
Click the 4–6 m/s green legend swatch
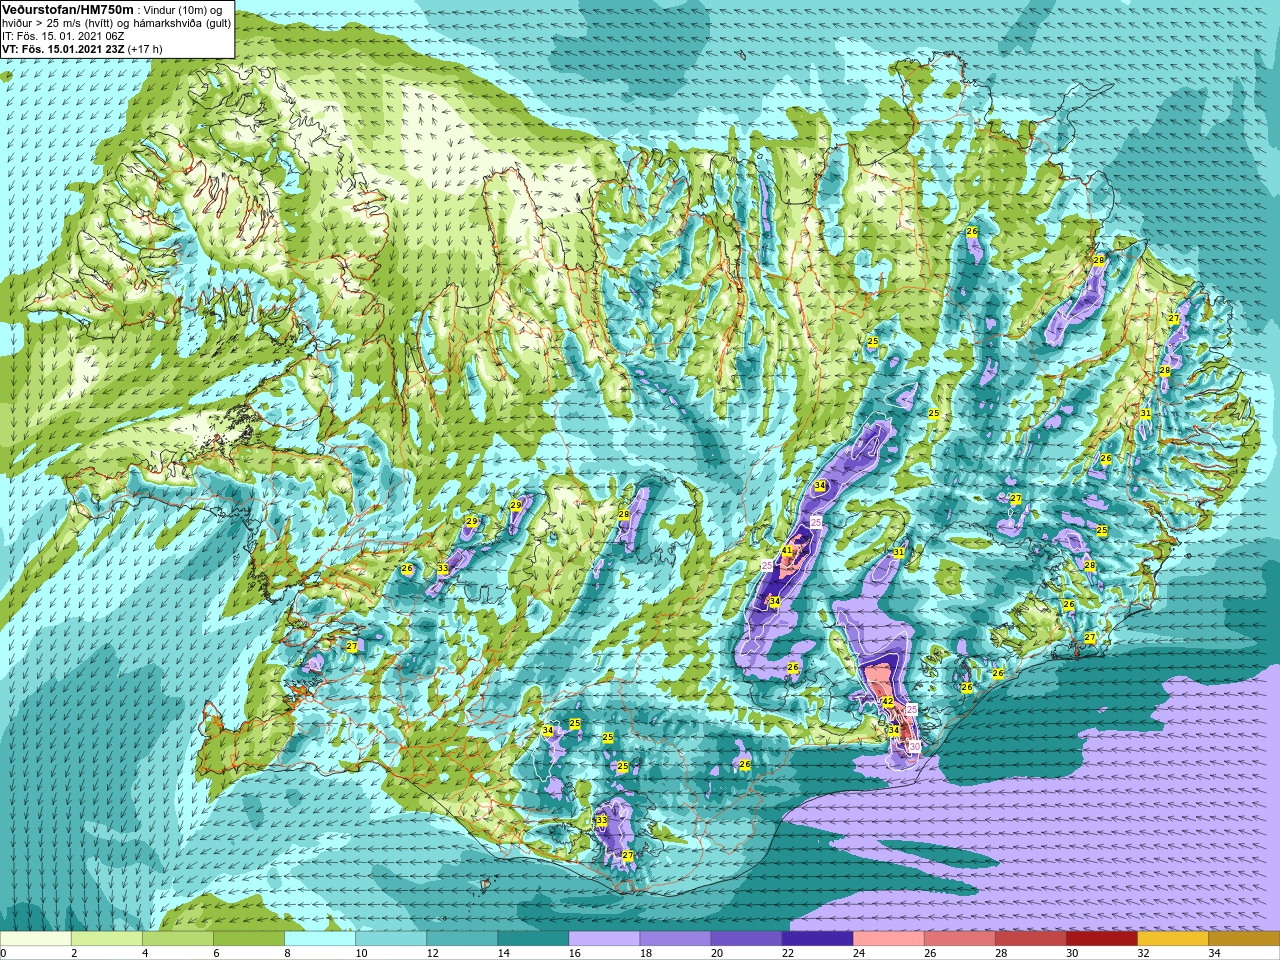click(178, 938)
